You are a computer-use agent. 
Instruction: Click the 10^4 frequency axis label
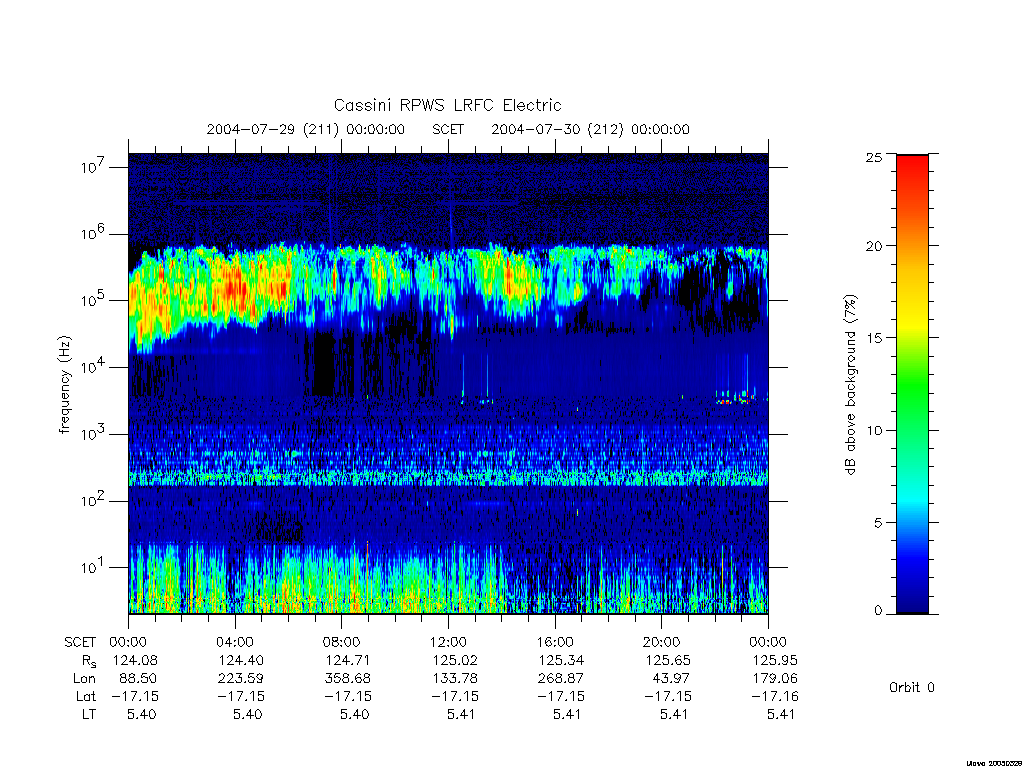pos(94,367)
